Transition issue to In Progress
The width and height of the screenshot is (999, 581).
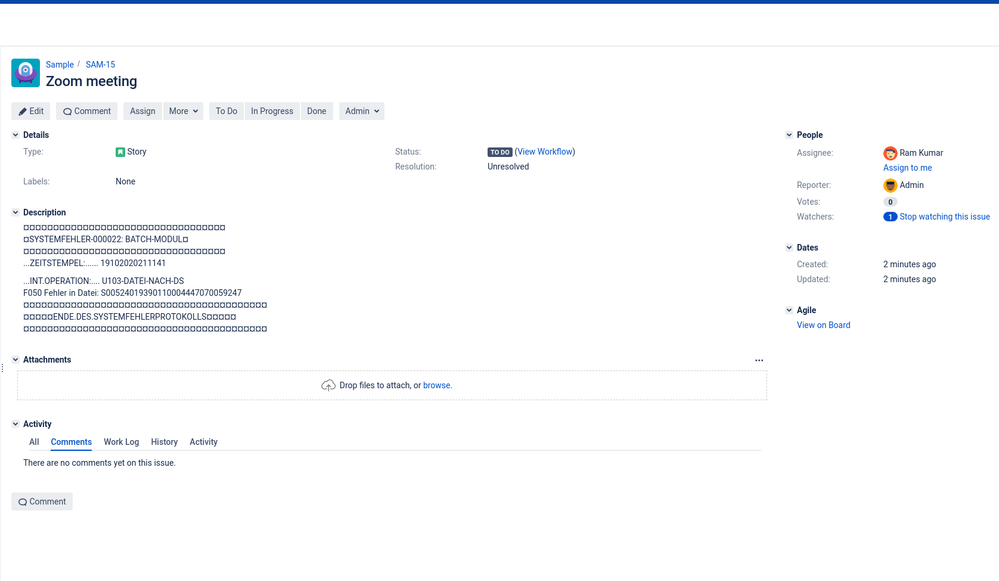[272, 111]
